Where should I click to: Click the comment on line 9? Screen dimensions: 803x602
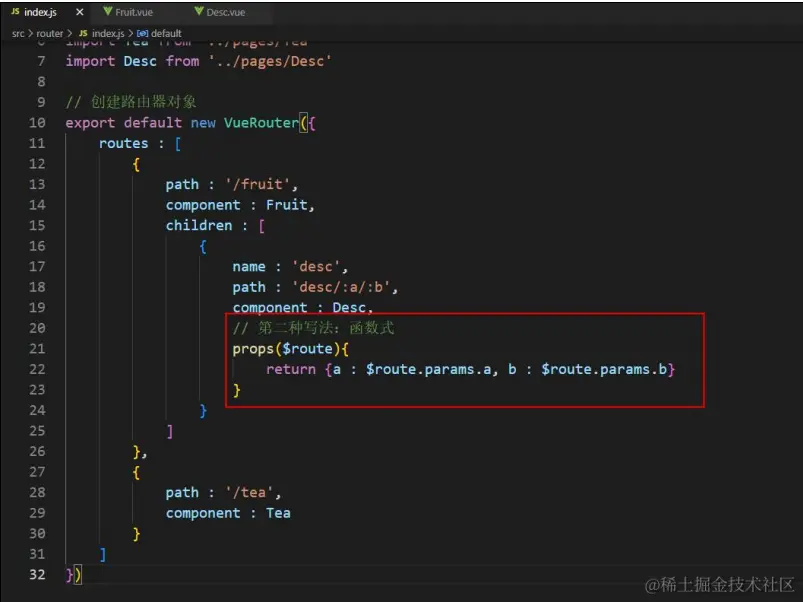coord(131,102)
